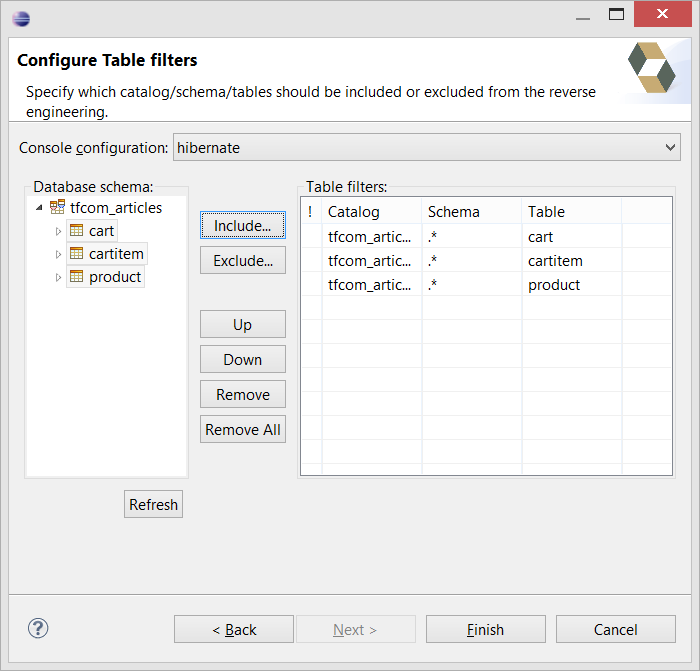Click the product table icon

point(76,277)
